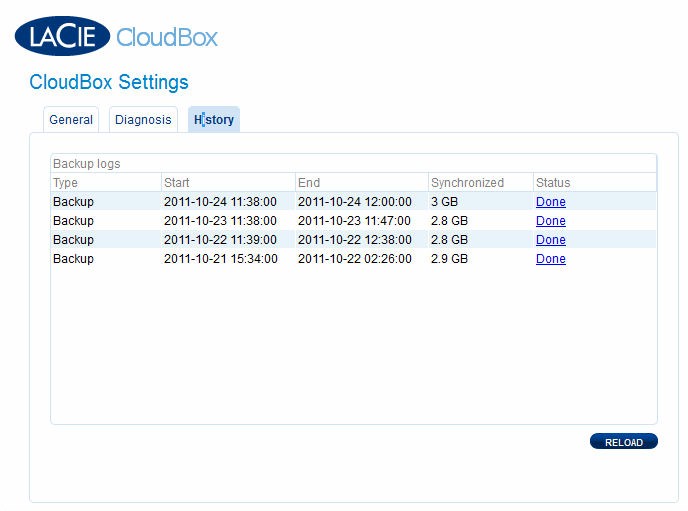Select the 3 GB synchronized value
688x511 pixels.
point(444,202)
